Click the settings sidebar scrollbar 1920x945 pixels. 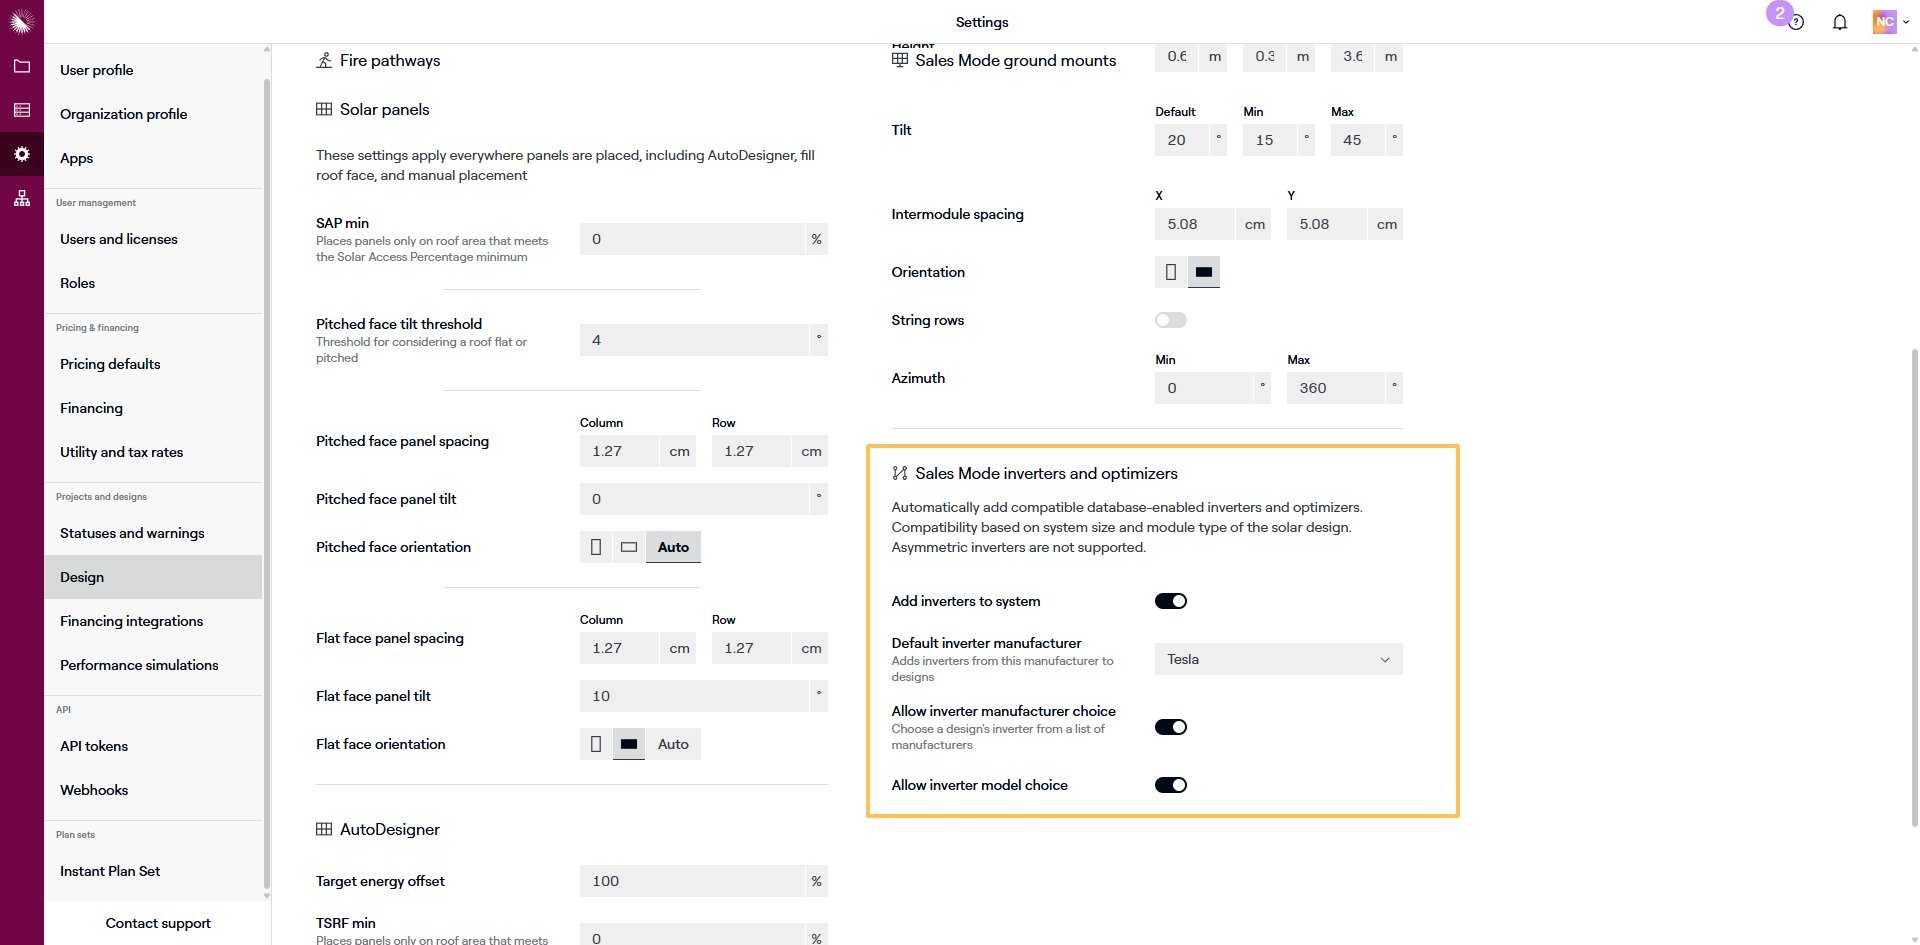point(267,480)
